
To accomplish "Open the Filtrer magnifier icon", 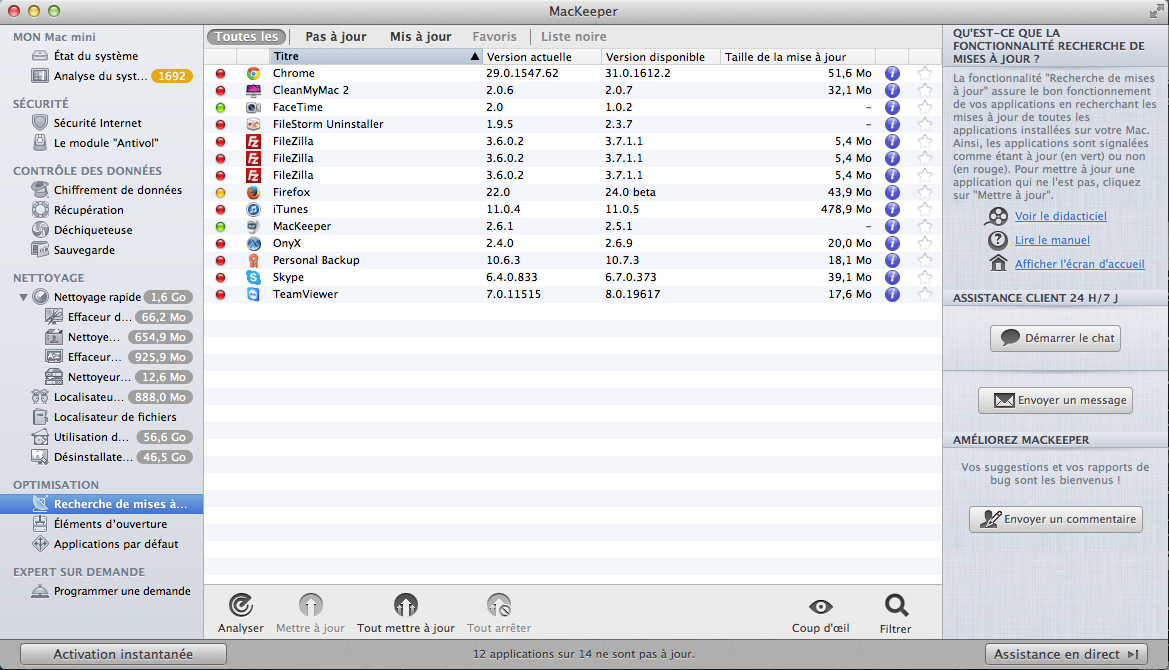I will click(x=896, y=606).
